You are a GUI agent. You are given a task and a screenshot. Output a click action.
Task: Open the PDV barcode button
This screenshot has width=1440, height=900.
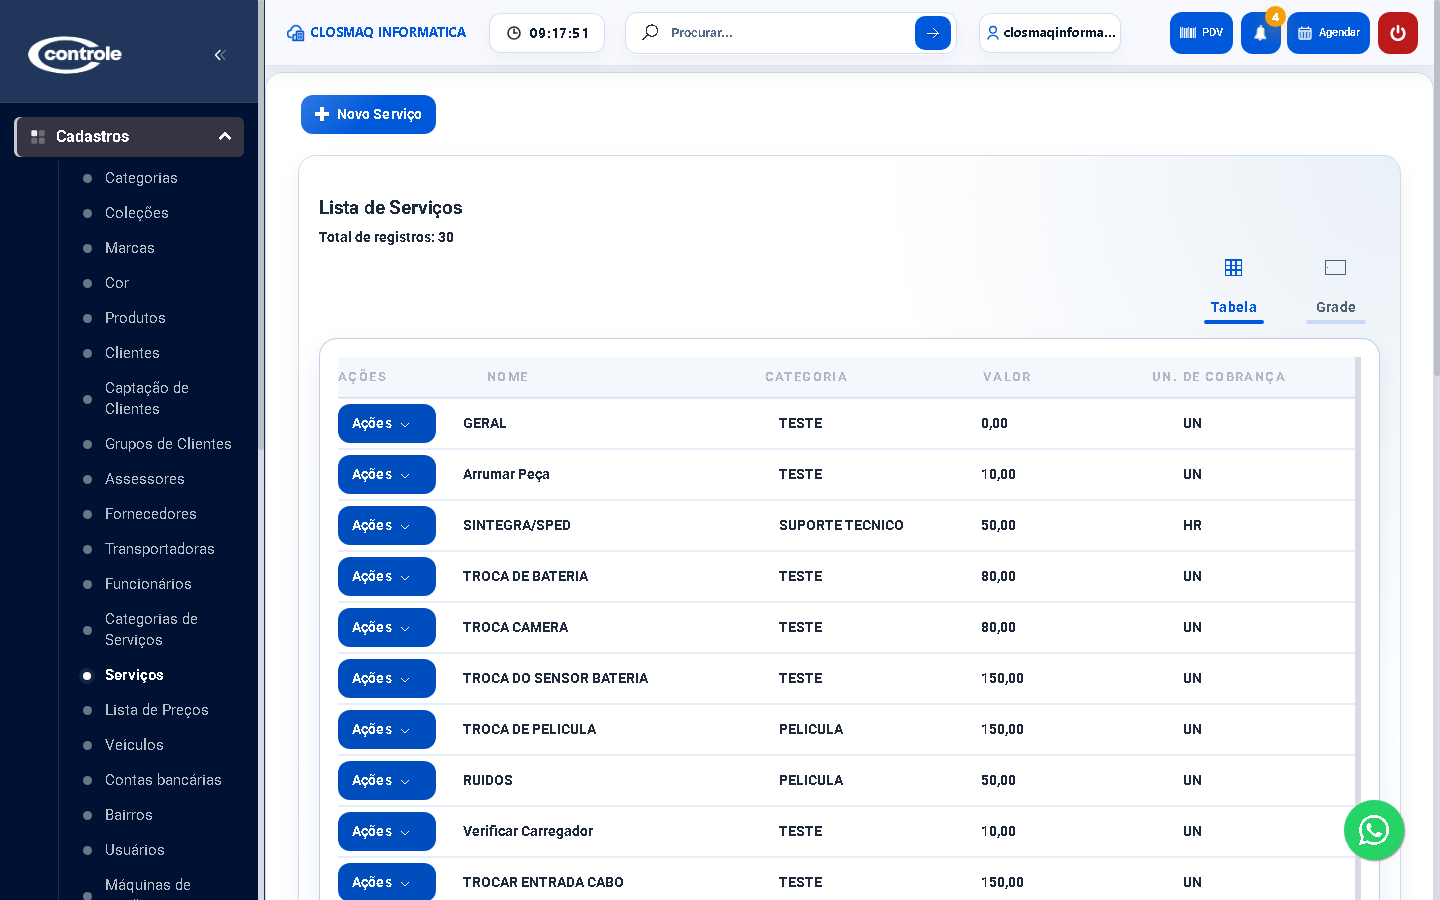click(x=1201, y=33)
